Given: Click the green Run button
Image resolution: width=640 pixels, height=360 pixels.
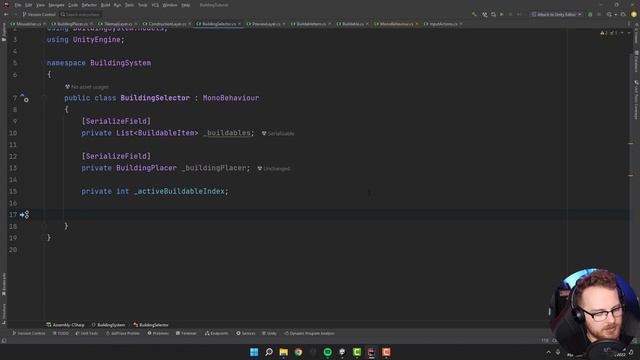Looking at the screenshot, I should pos(502,14).
